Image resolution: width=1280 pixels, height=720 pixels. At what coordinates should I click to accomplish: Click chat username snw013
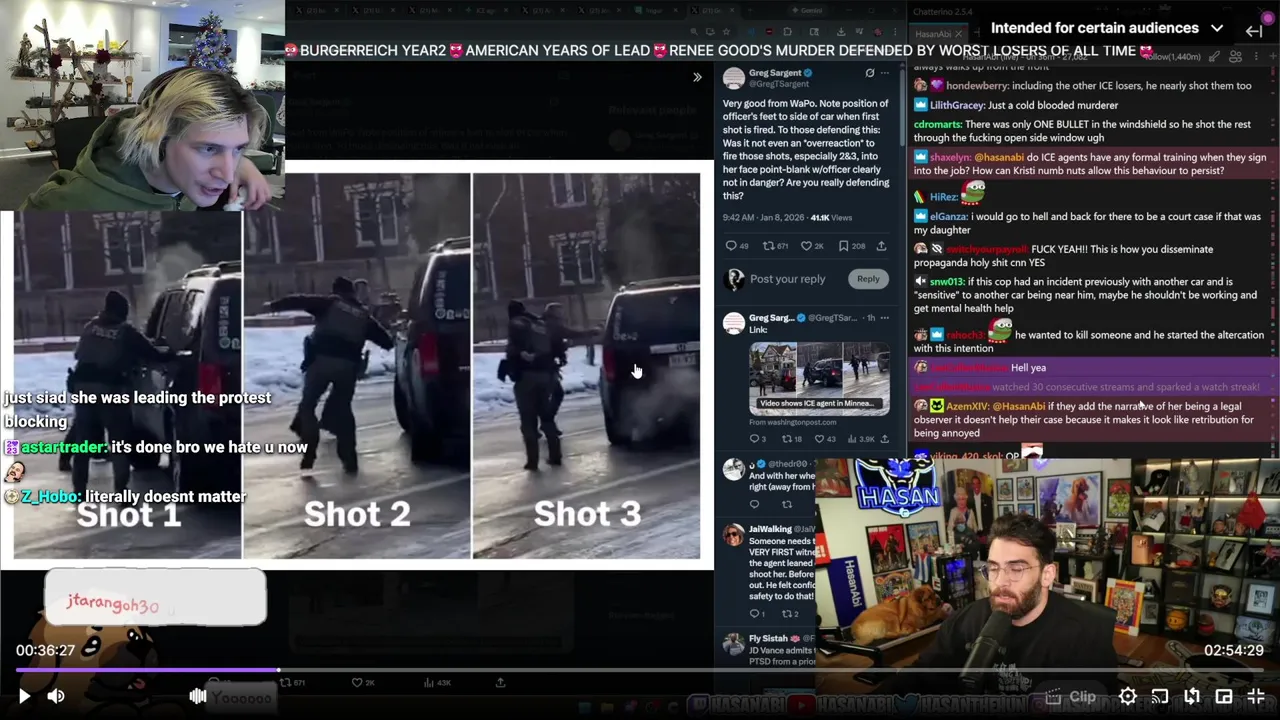tap(948, 282)
